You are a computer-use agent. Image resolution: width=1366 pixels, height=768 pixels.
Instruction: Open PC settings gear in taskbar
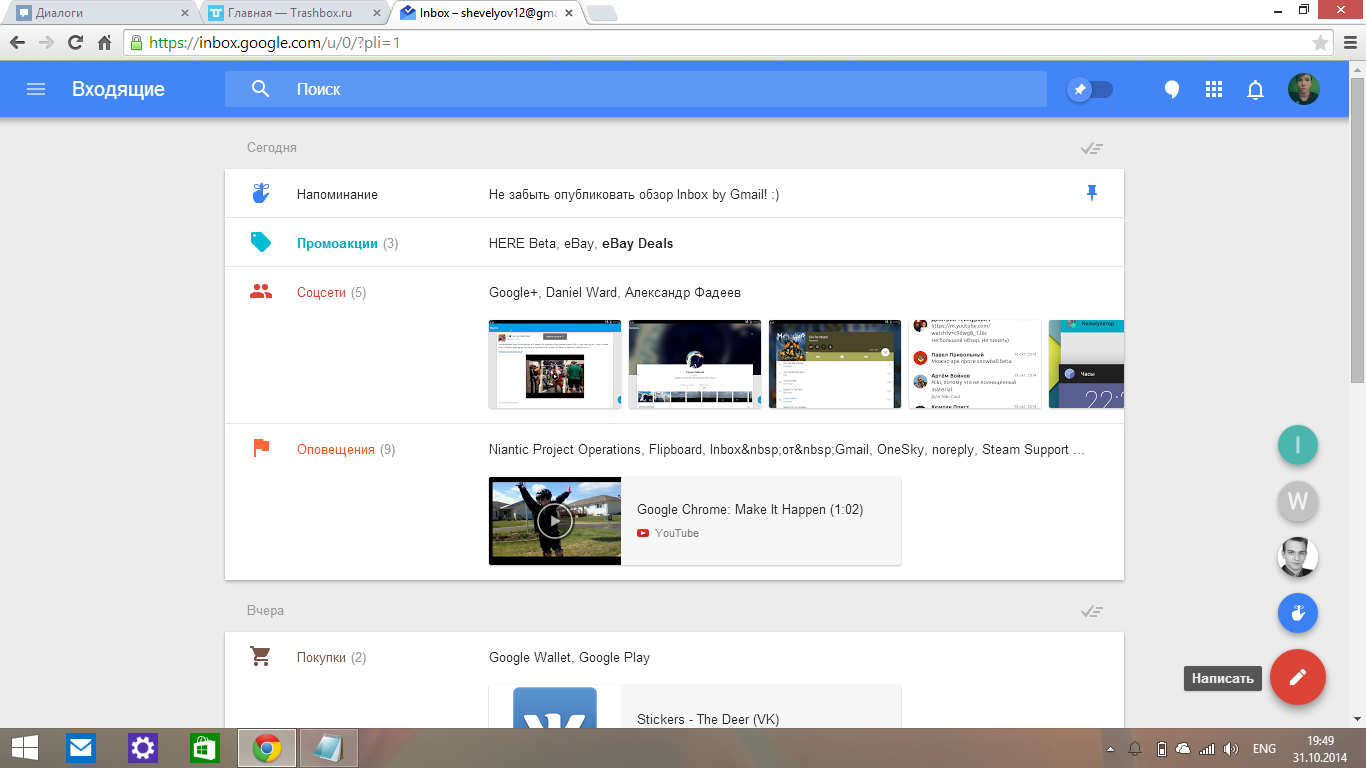(143, 748)
